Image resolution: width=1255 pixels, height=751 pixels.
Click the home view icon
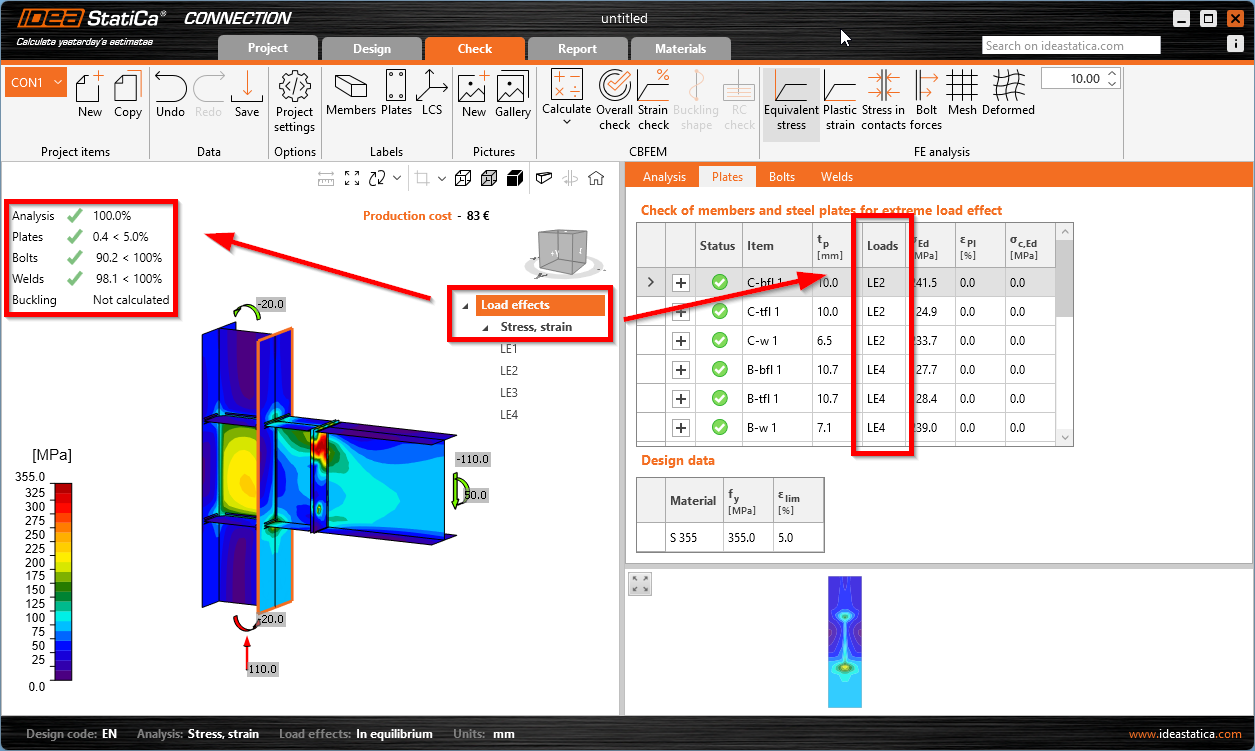(x=596, y=179)
